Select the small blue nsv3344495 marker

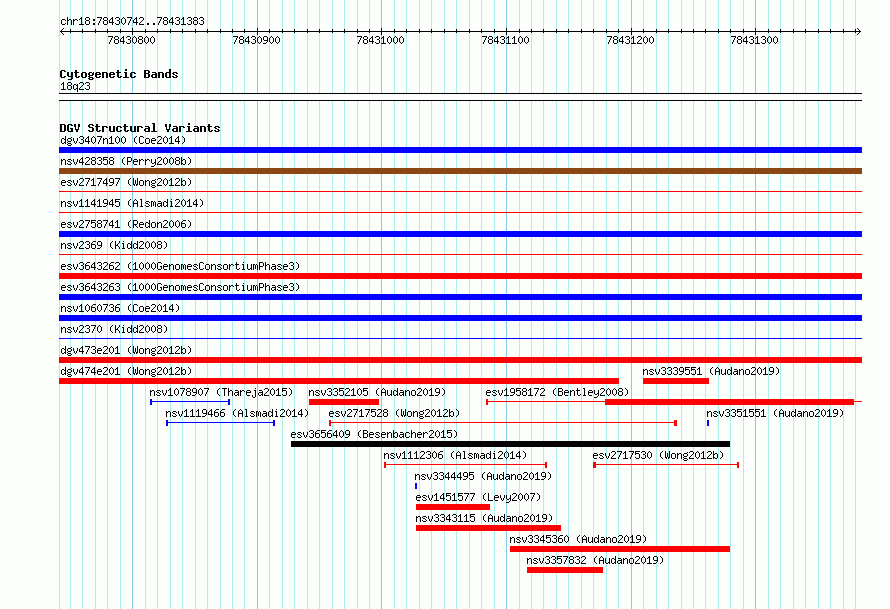[x=416, y=486]
